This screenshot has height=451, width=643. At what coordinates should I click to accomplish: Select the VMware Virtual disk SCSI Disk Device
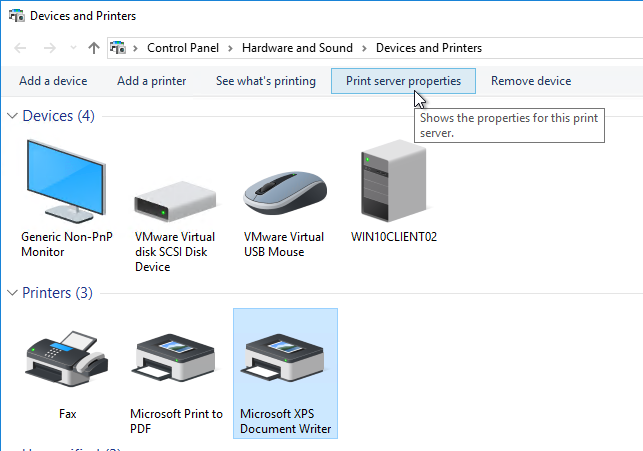[175, 200]
